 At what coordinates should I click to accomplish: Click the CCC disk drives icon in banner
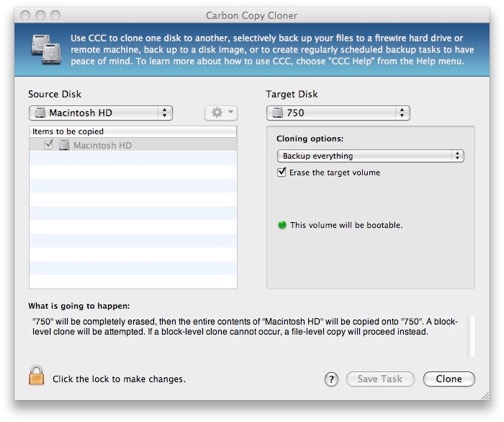click(47, 49)
